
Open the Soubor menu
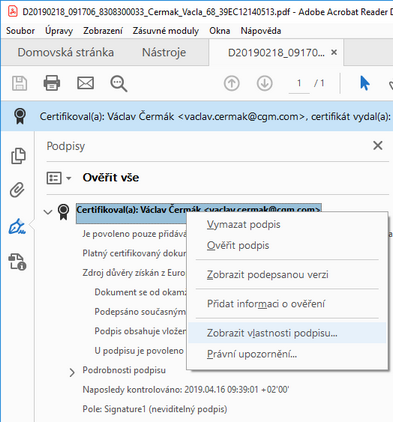pos(20,31)
